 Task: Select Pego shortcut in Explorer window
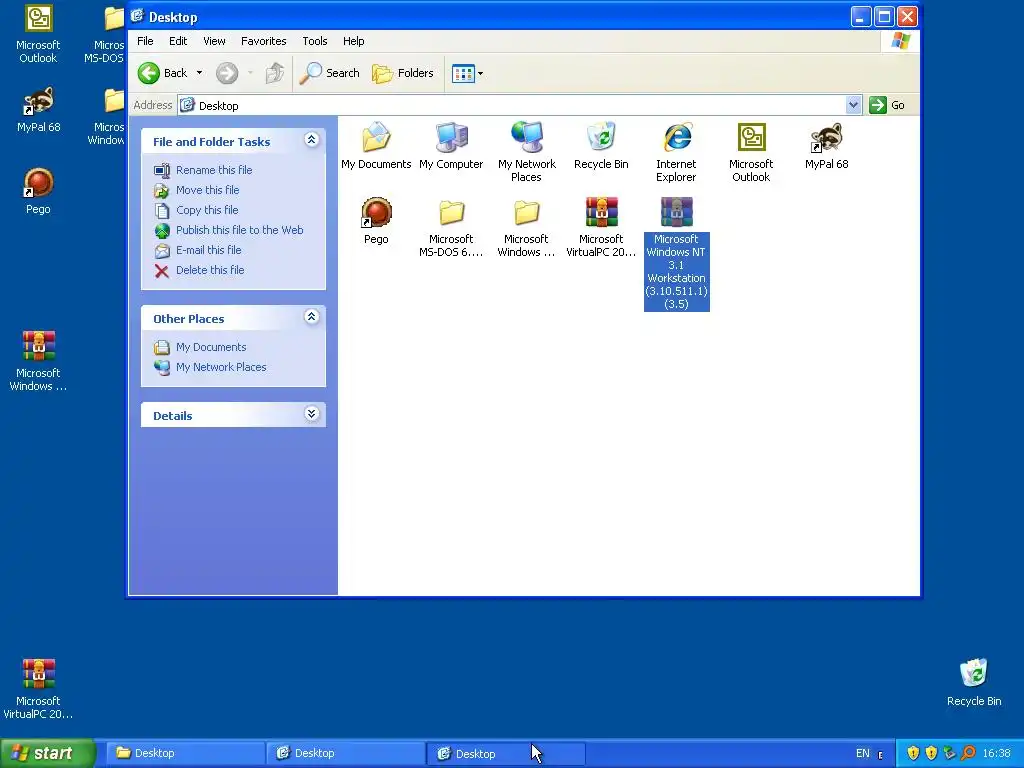click(376, 213)
